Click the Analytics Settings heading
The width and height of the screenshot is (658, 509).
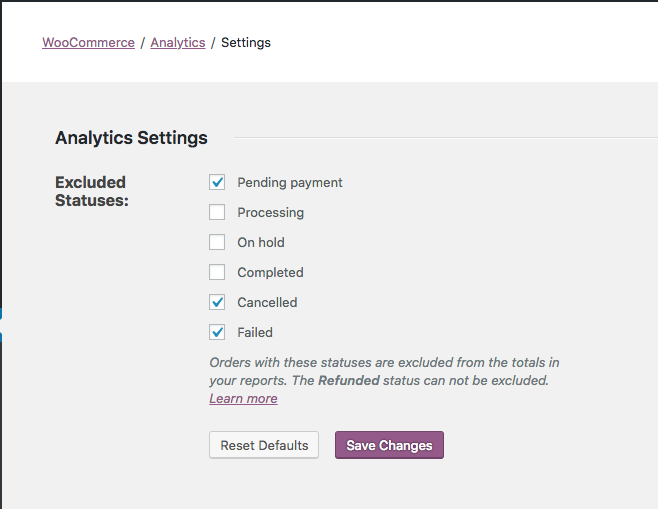tap(131, 138)
